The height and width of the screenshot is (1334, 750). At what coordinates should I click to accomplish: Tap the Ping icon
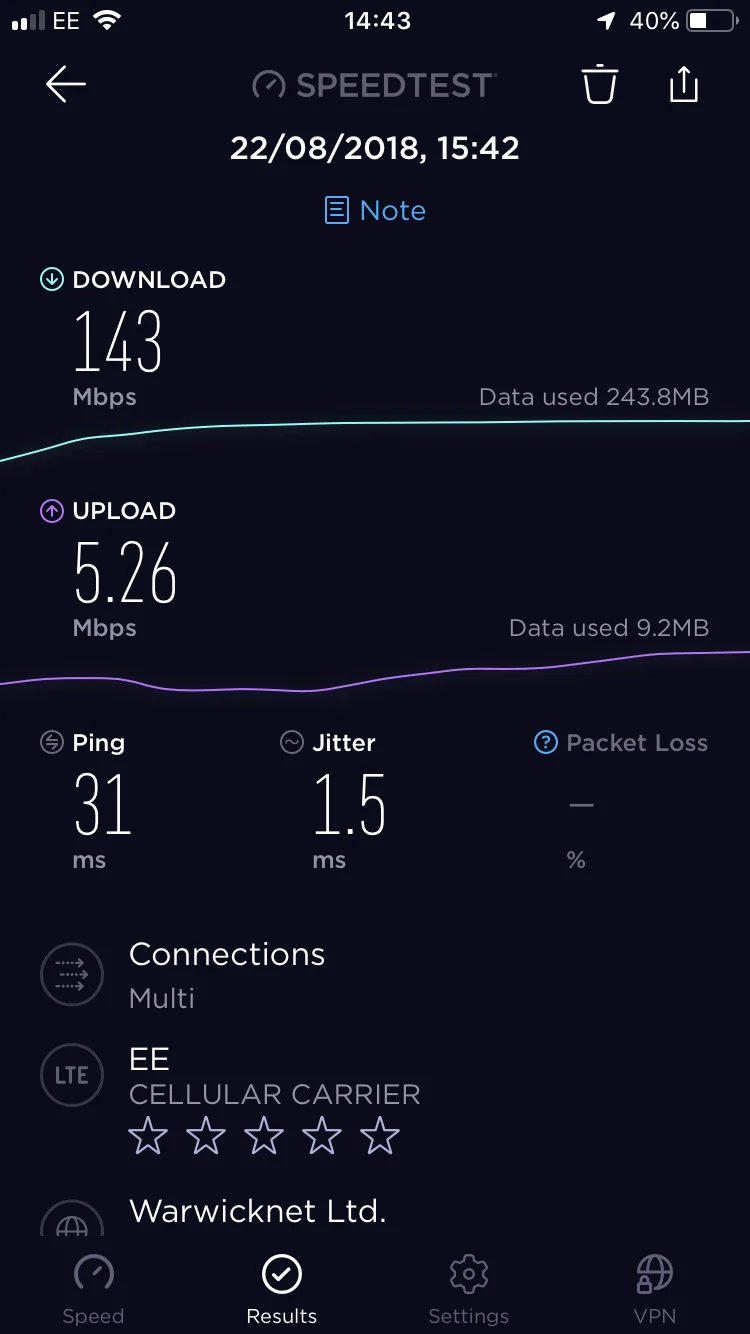coord(51,742)
